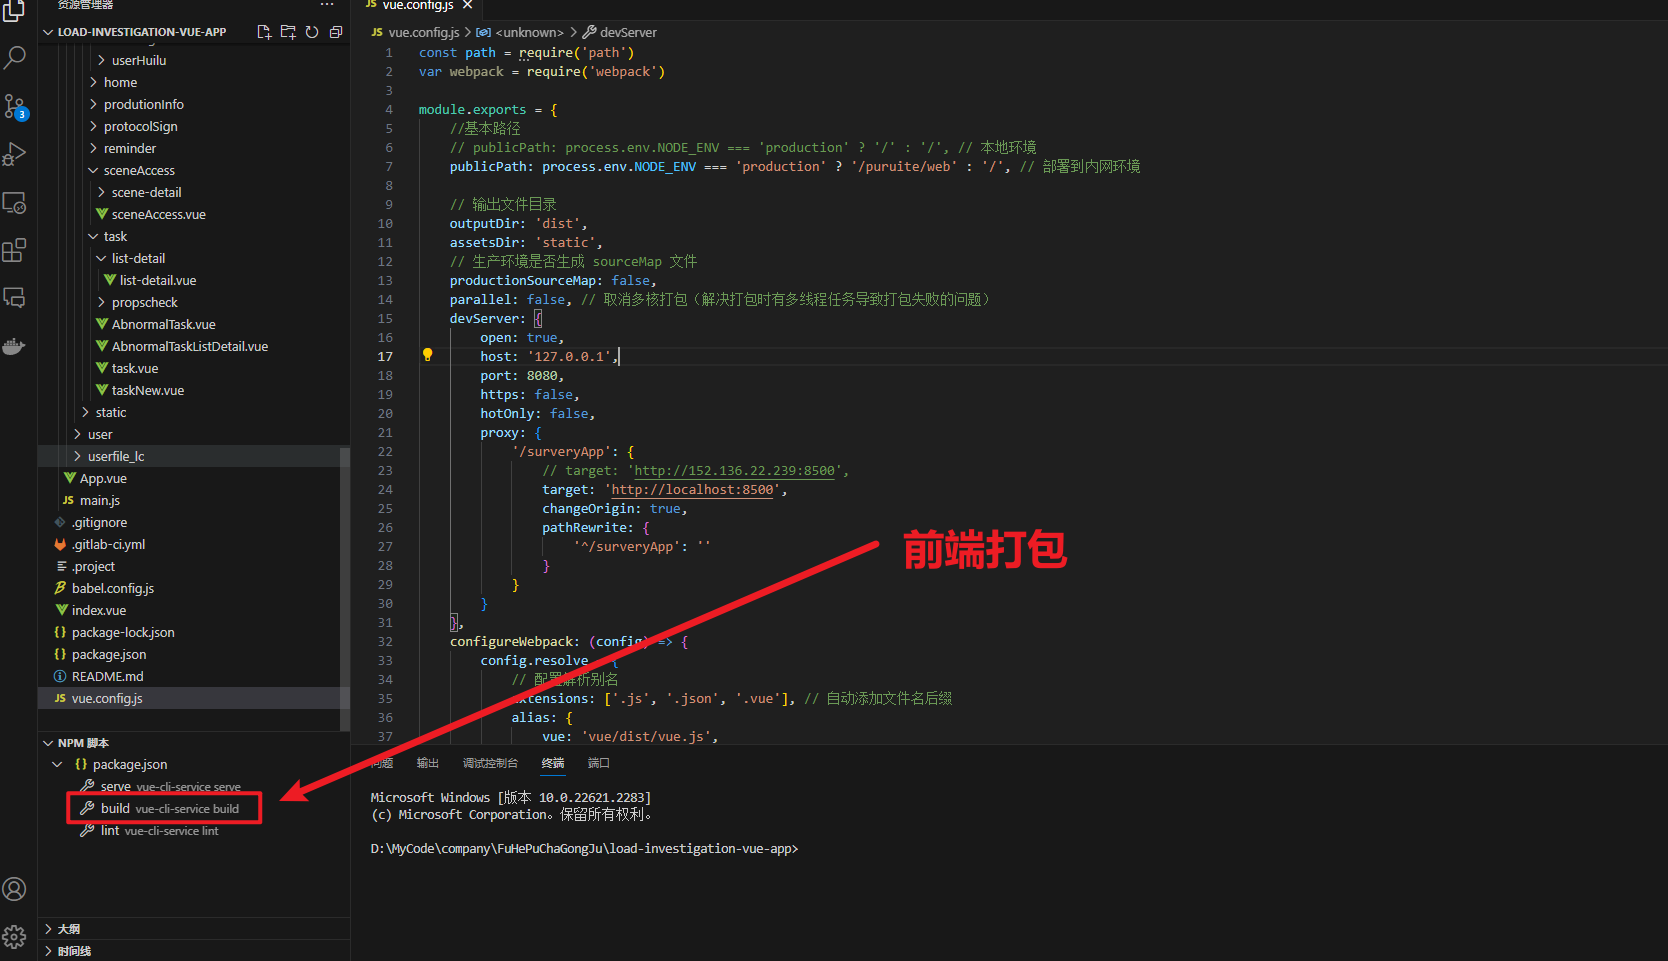Viewport: 1668px width, 961px height.
Task: Open Source Control view with badge 3
Action: (15, 106)
